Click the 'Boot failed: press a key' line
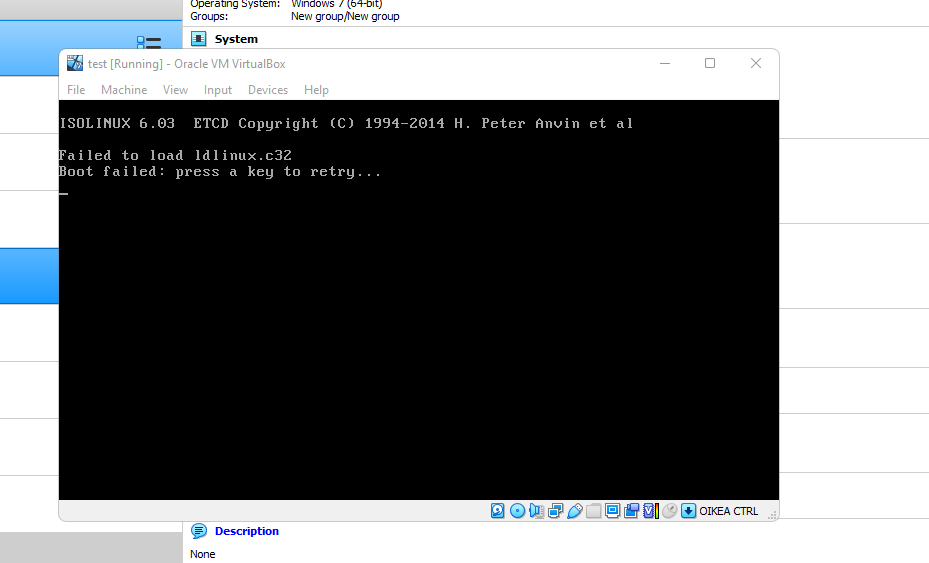 pyautogui.click(x=220, y=172)
